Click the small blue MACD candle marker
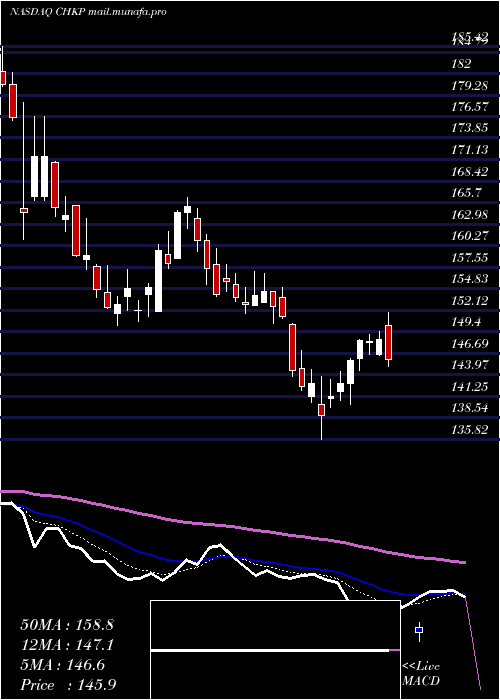The width and height of the screenshot is (500, 700). [419, 630]
